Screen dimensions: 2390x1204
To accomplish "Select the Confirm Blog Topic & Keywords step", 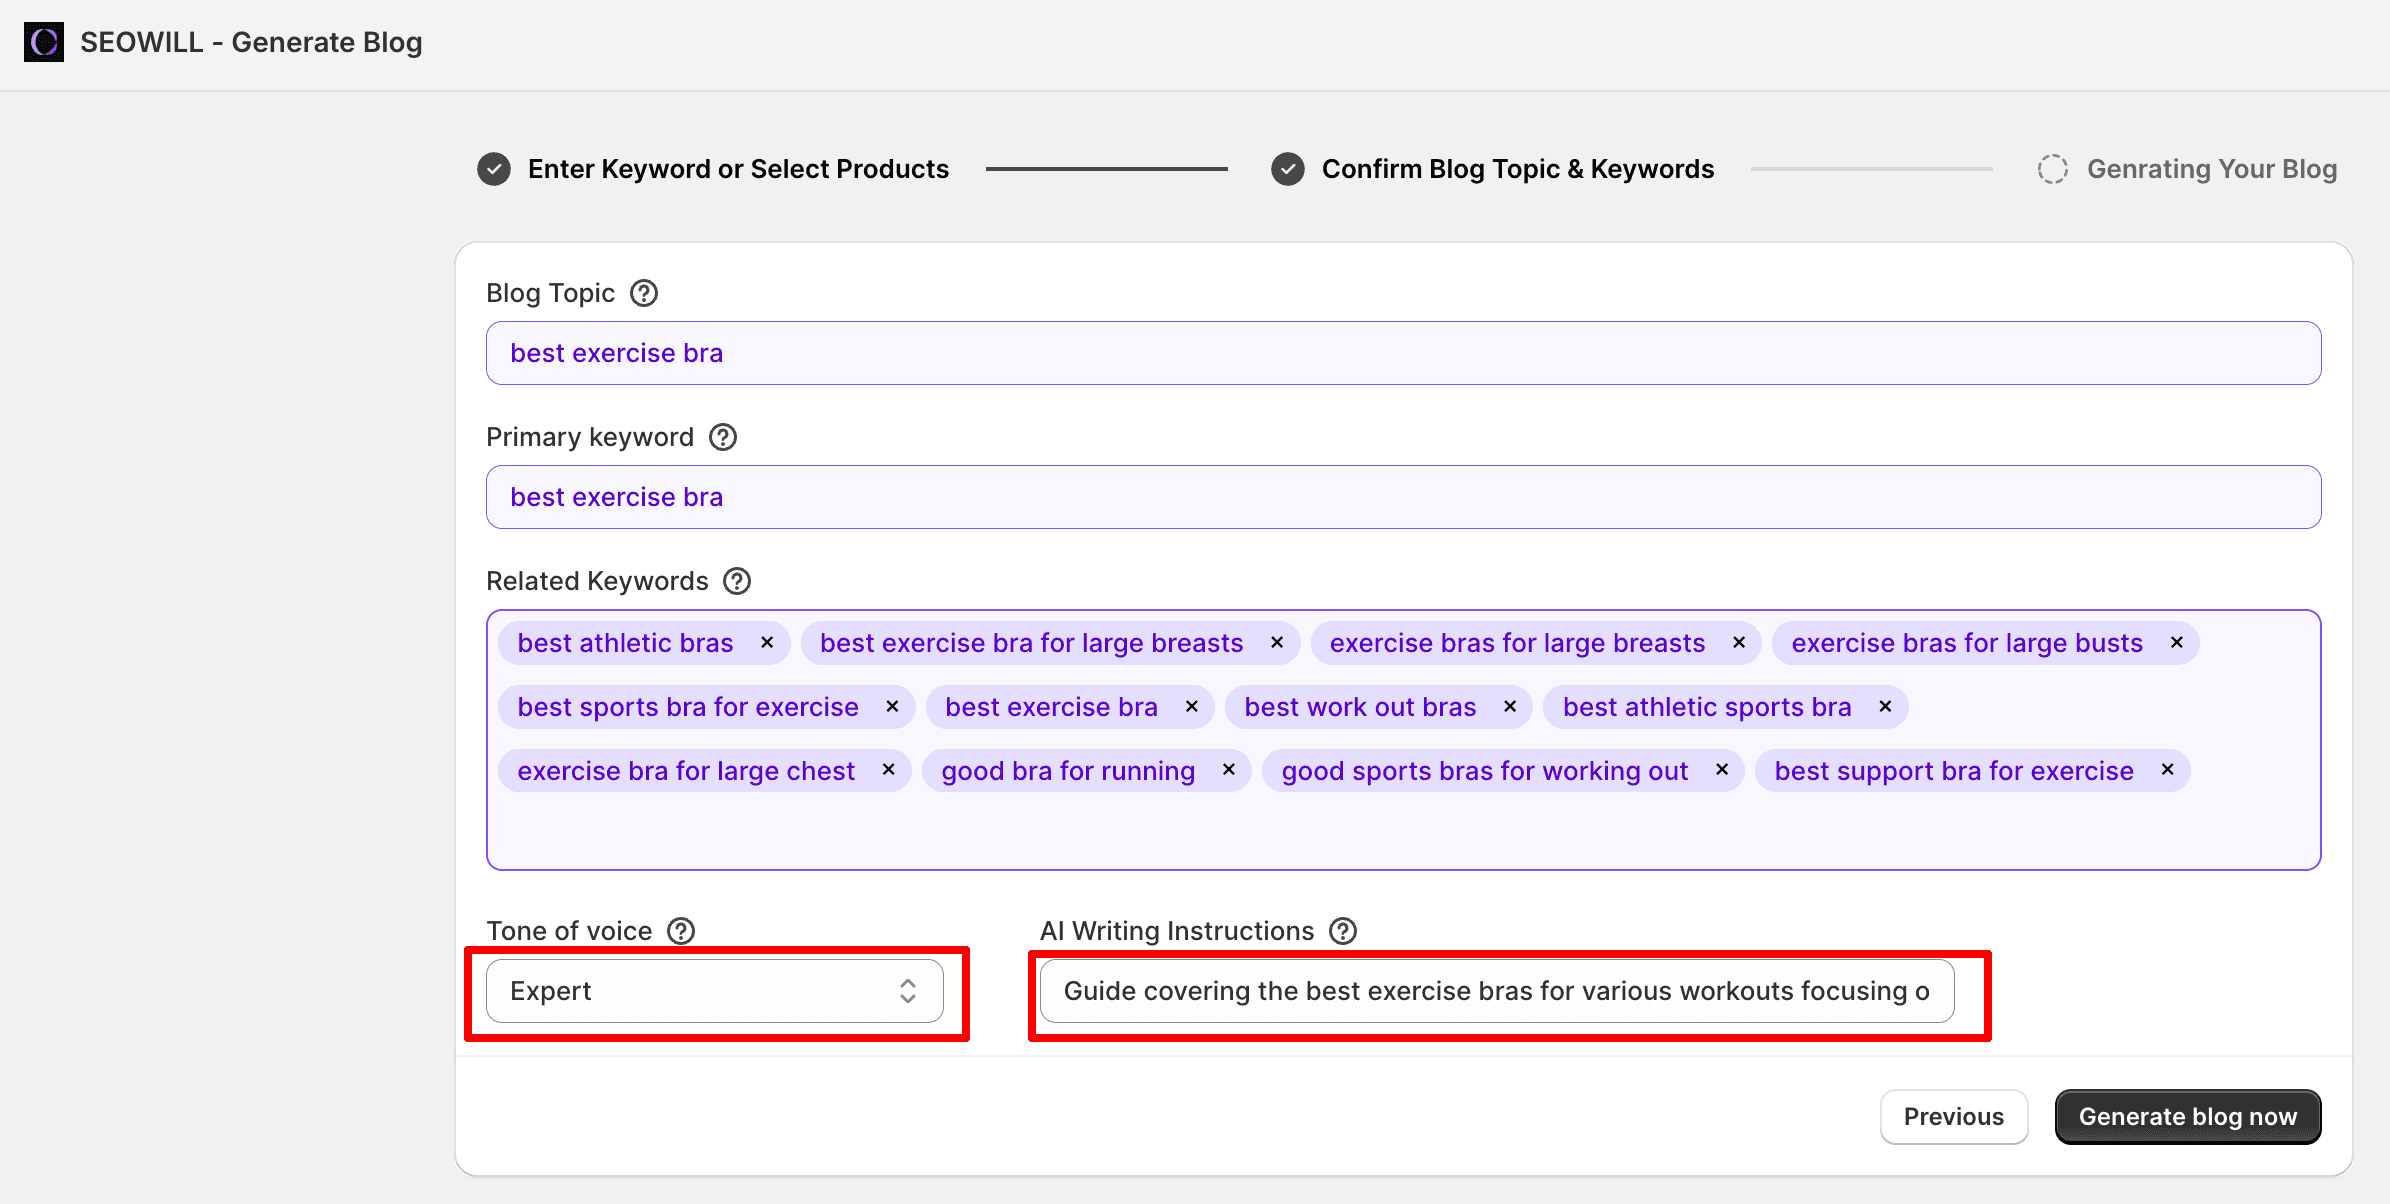I will 1516,168.
